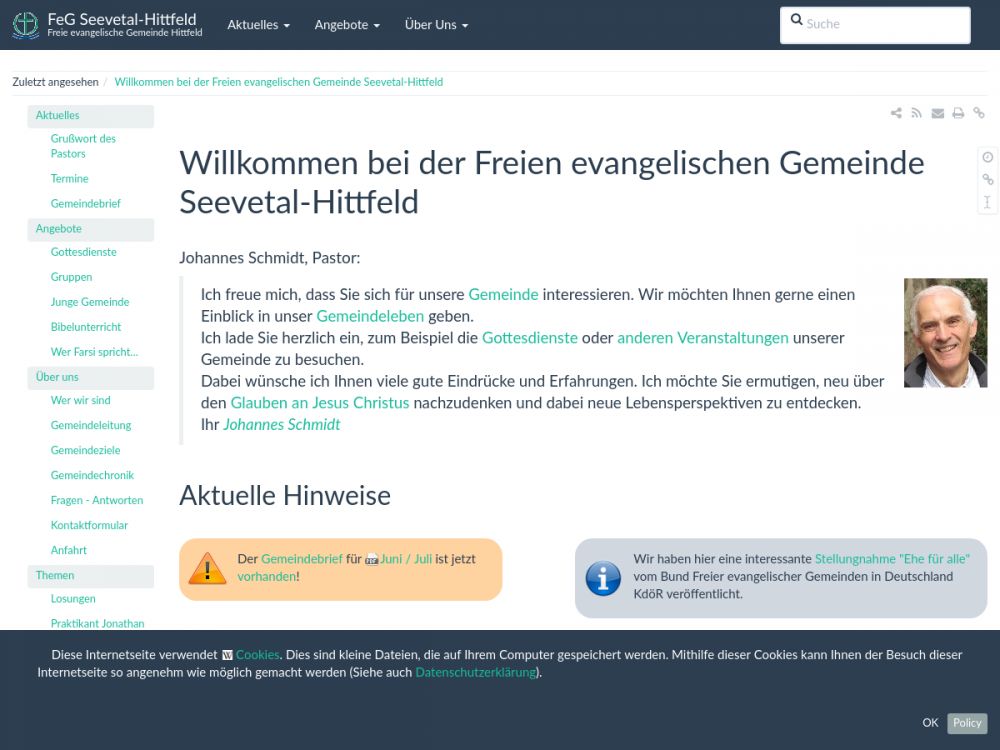Viewport: 1000px width, 750px height.
Task: Click the FeG cross logo icon
Action: click(26, 25)
